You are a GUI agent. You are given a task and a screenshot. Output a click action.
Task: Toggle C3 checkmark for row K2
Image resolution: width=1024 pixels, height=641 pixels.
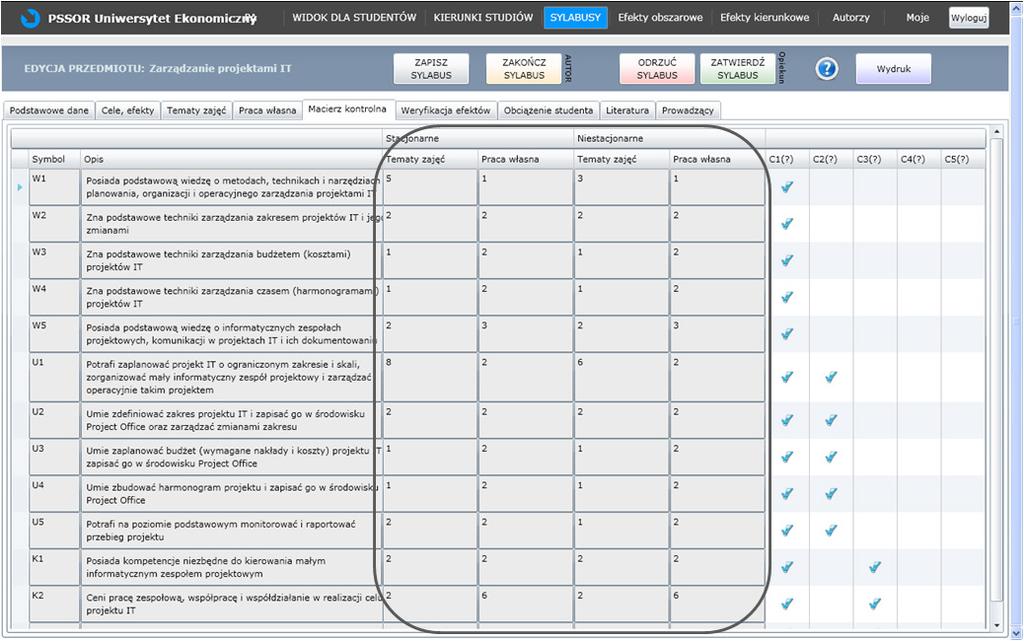[x=874, y=604]
